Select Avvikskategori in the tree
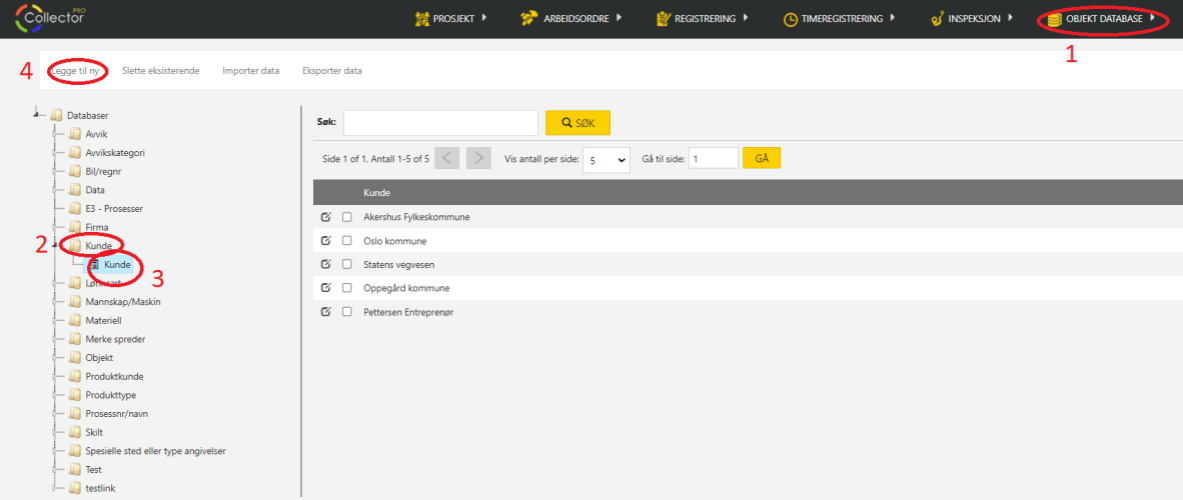Image resolution: width=1183 pixels, height=500 pixels. click(x=115, y=152)
